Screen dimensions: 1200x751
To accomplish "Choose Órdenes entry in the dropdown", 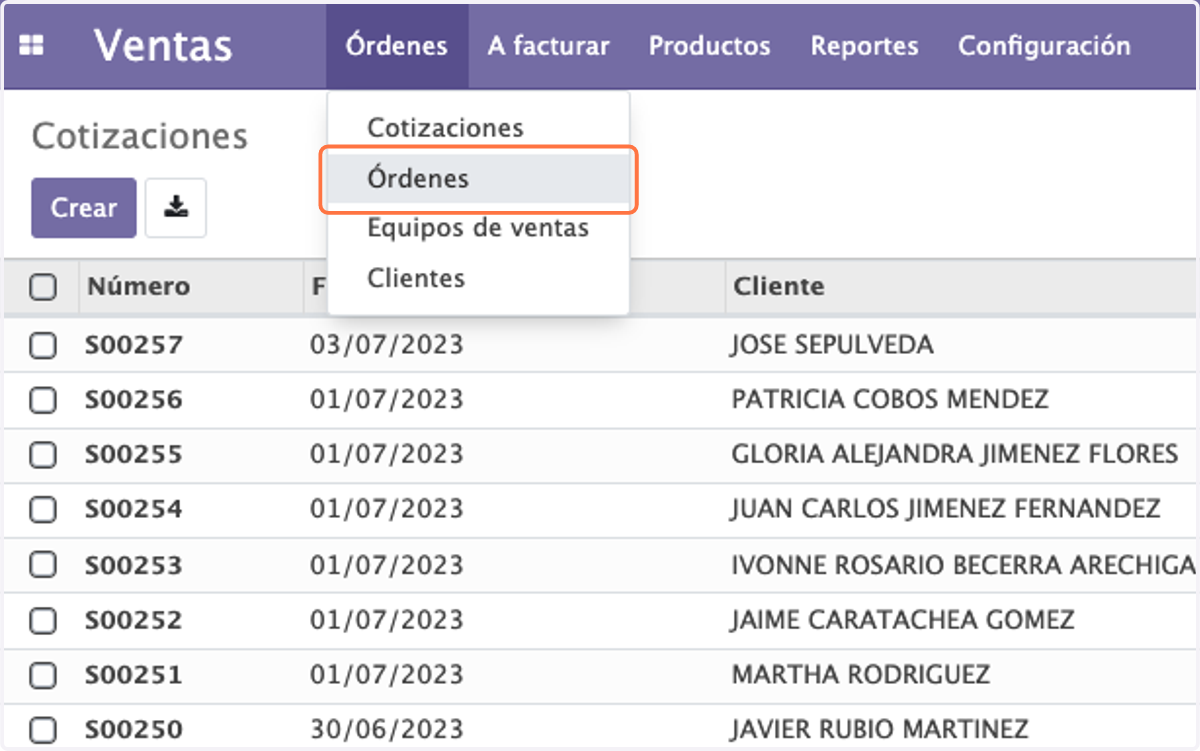I will coord(478,179).
